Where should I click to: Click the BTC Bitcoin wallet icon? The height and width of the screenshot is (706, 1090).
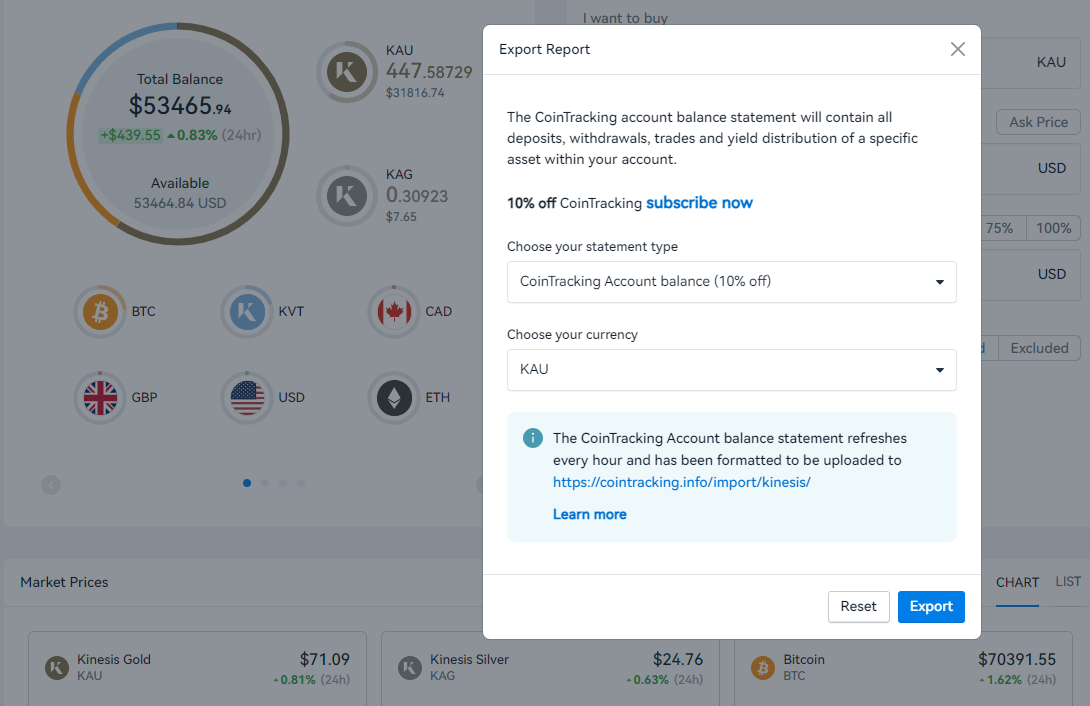[x=99, y=311]
